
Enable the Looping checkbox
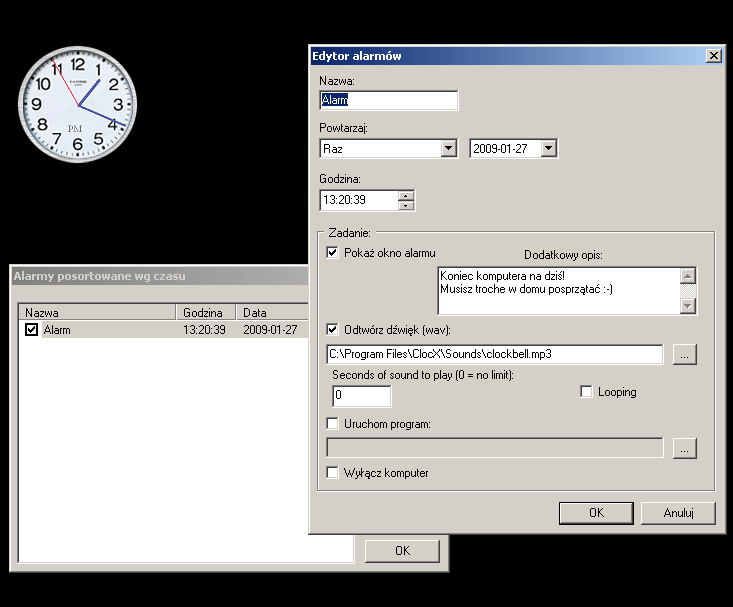coord(587,392)
